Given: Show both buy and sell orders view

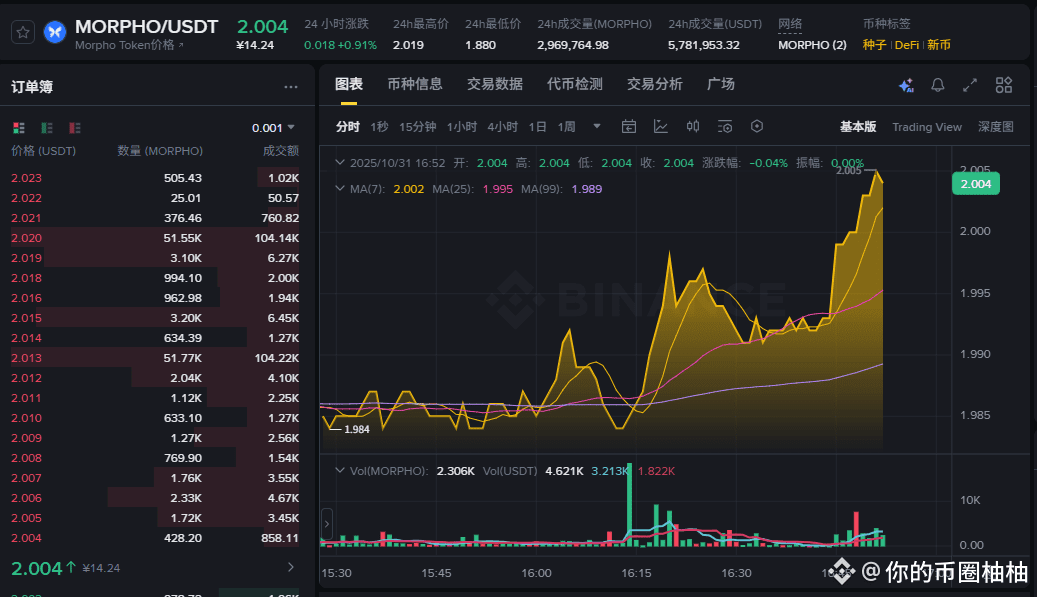Looking at the screenshot, I should (19, 128).
